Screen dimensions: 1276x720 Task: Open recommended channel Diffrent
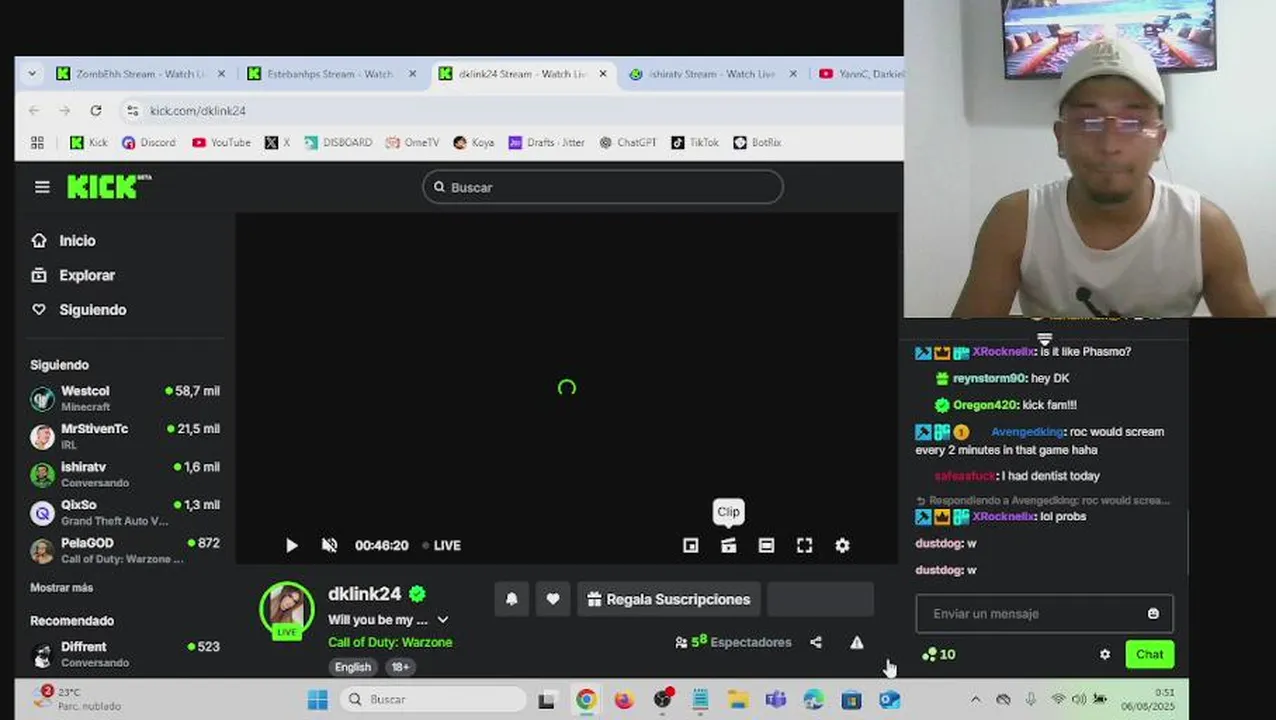coord(125,654)
